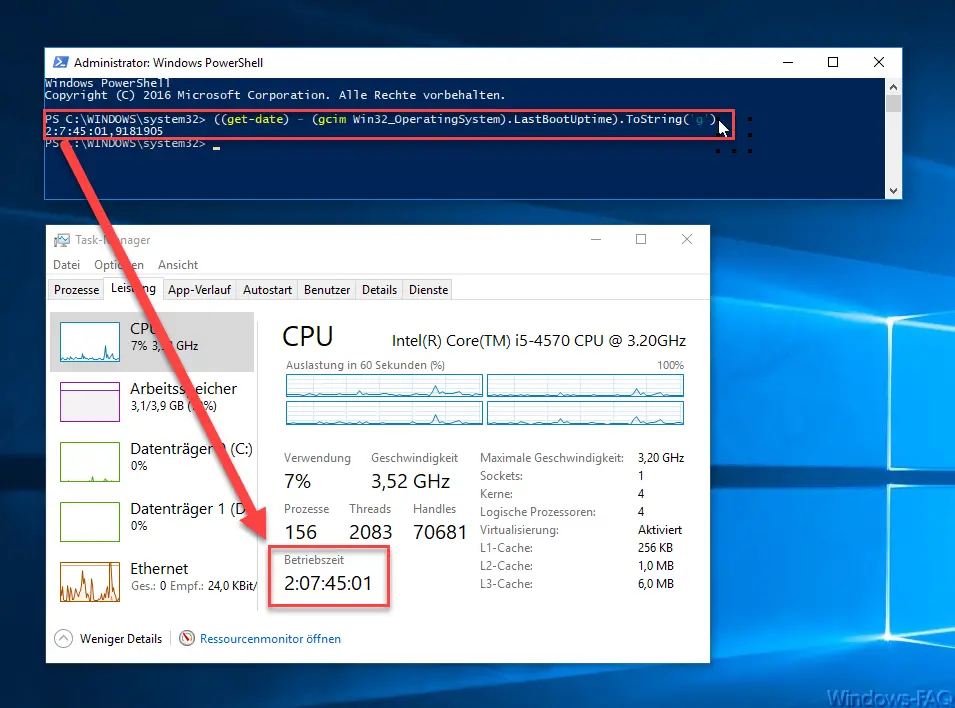Click the PowerShell output 2:7:45:01,9181905
This screenshot has width=955, height=708.
tap(104, 131)
